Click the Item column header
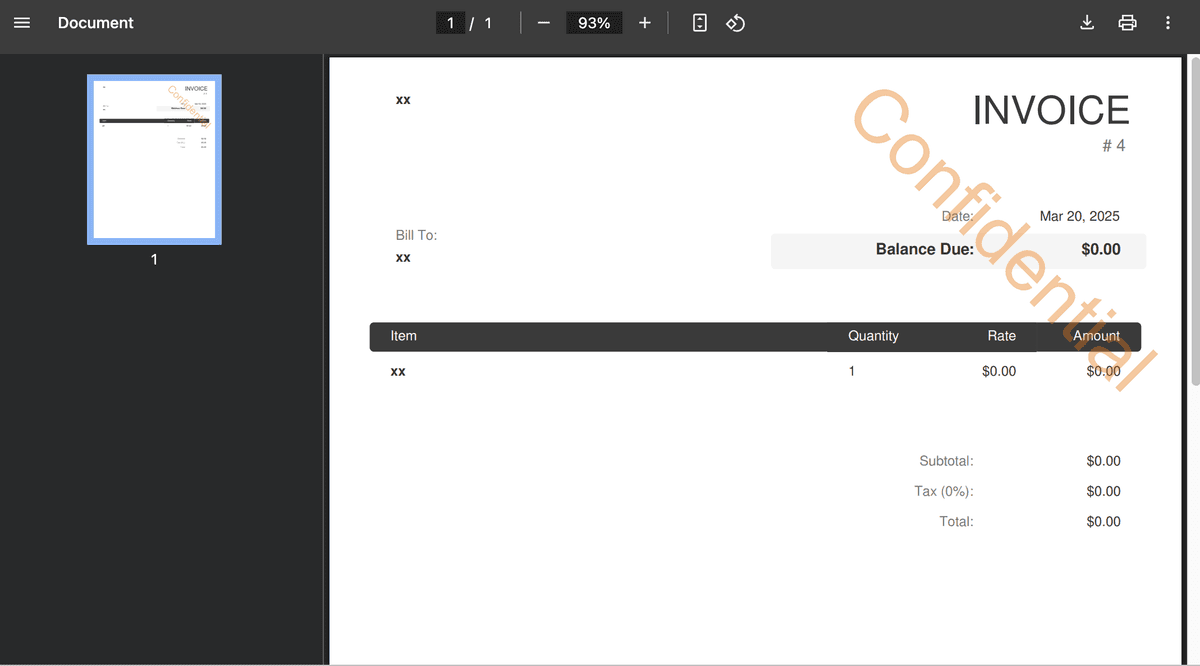The width and height of the screenshot is (1200, 666). [x=404, y=336]
